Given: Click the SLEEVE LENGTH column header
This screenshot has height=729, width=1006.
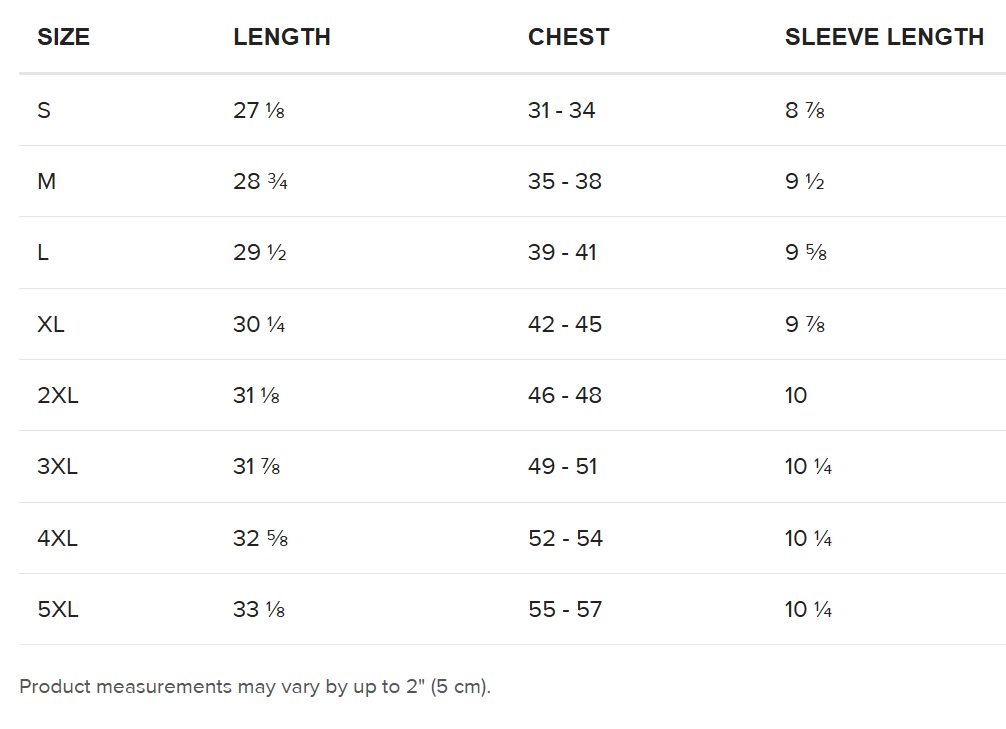Looking at the screenshot, I should coord(884,37).
